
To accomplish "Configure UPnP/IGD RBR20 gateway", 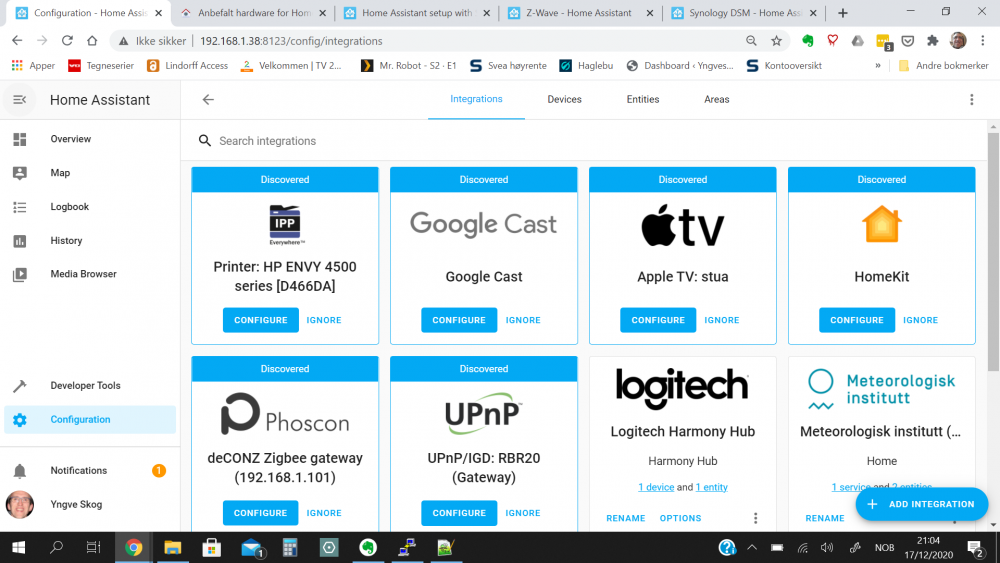I will 459,513.
